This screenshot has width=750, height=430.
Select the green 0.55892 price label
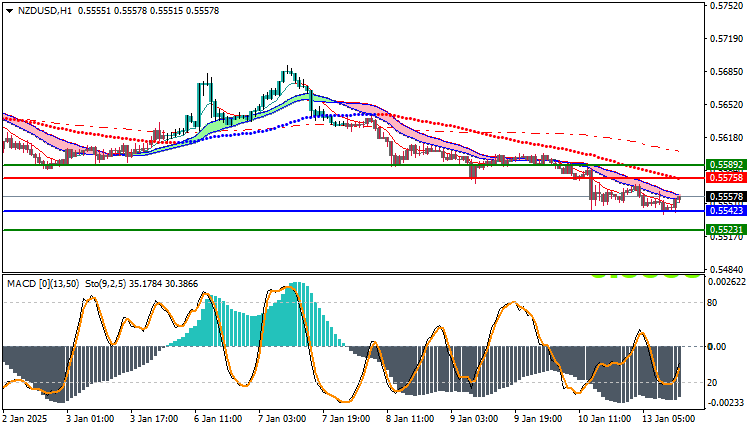pyautogui.click(x=726, y=165)
